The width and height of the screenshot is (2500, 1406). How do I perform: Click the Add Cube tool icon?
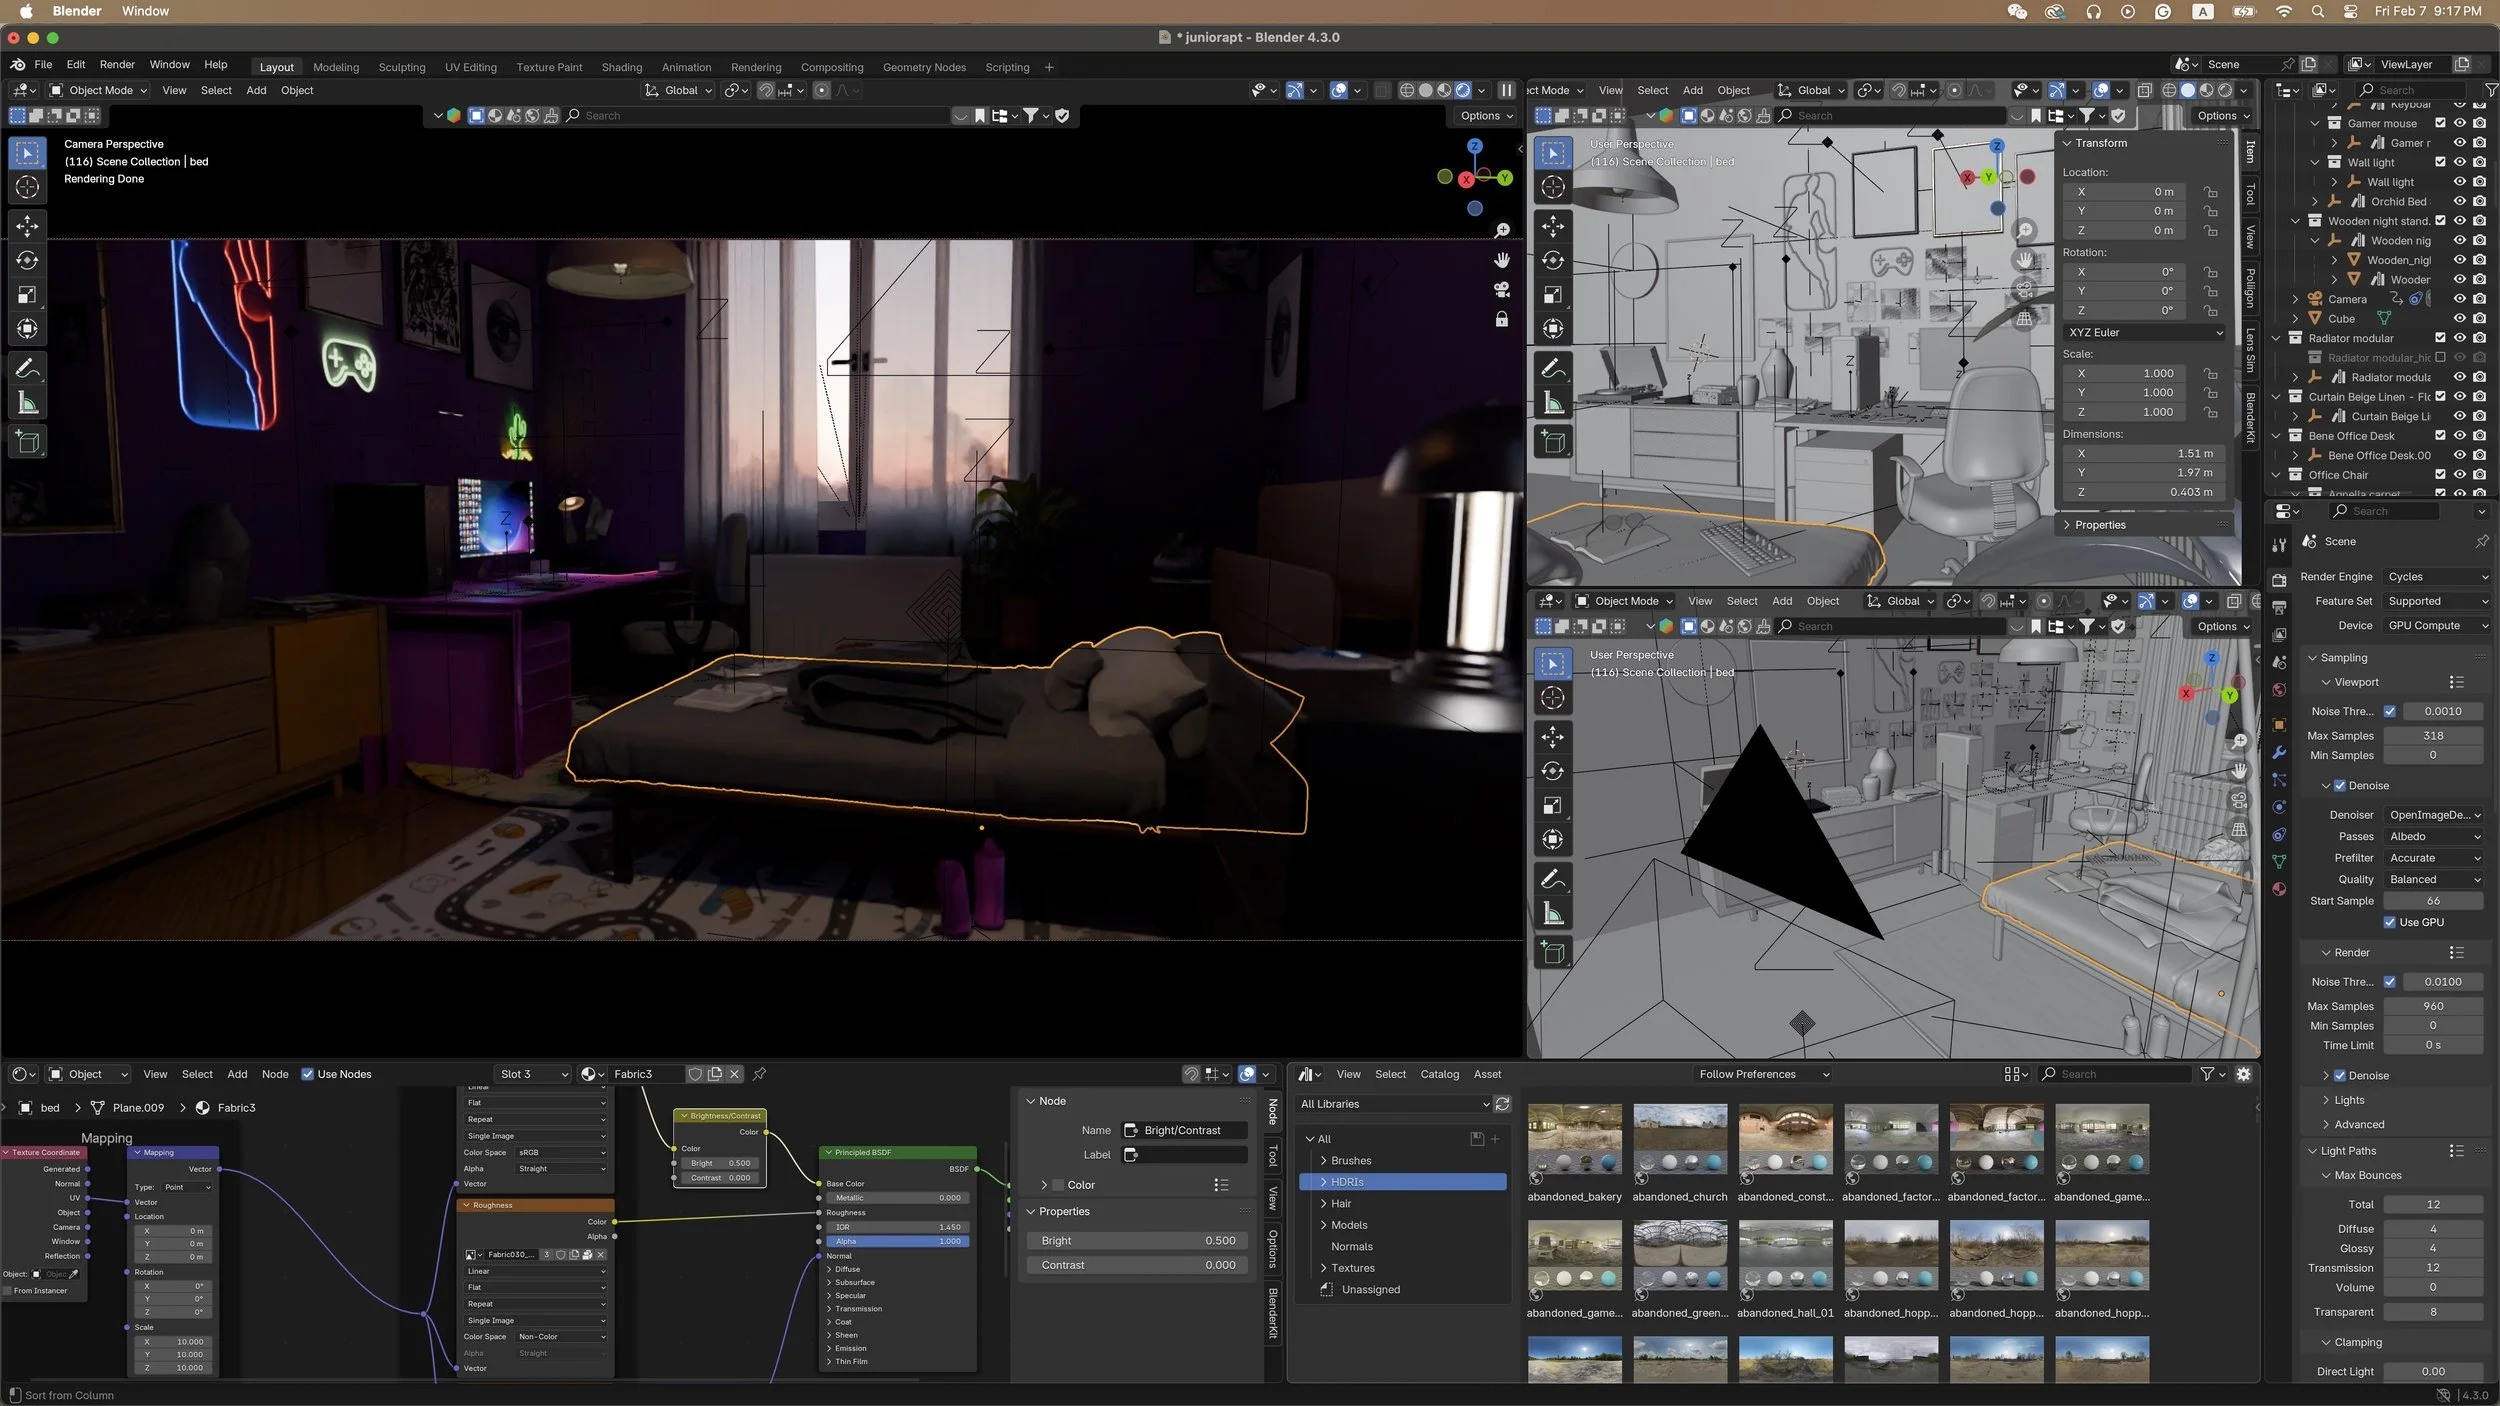[28, 442]
